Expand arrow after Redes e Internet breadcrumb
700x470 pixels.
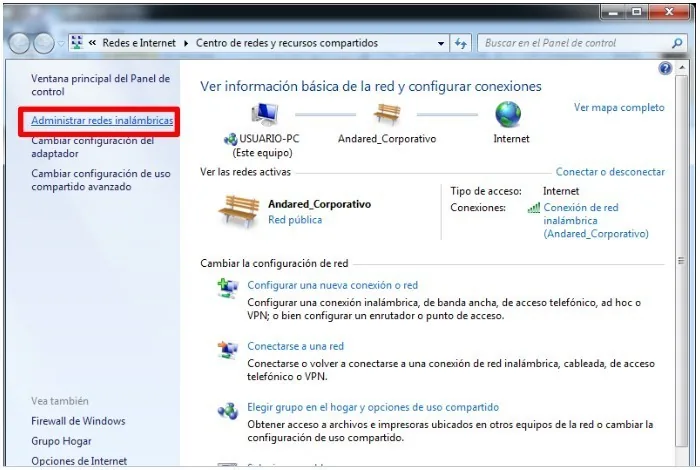click(186, 43)
